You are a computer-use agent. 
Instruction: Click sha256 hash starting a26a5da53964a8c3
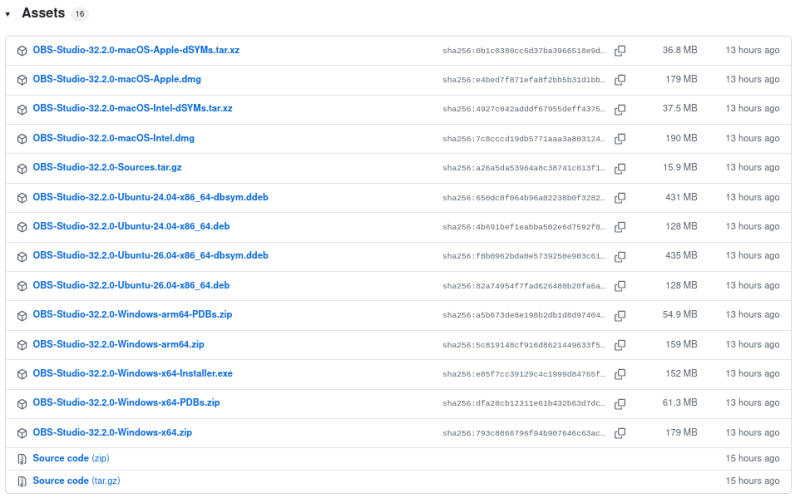[x=523, y=168]
